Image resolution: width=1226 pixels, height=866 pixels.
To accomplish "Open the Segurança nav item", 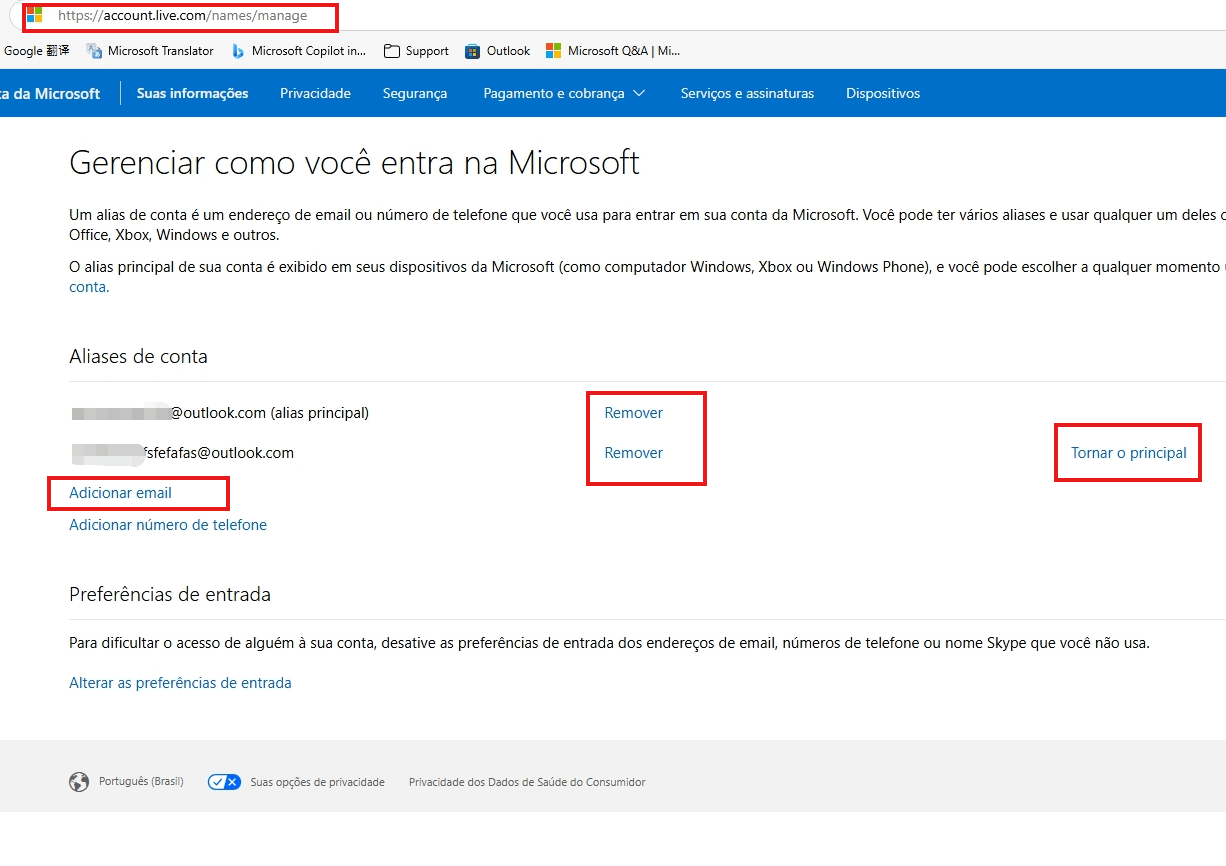I will click(x=415, y=93).
